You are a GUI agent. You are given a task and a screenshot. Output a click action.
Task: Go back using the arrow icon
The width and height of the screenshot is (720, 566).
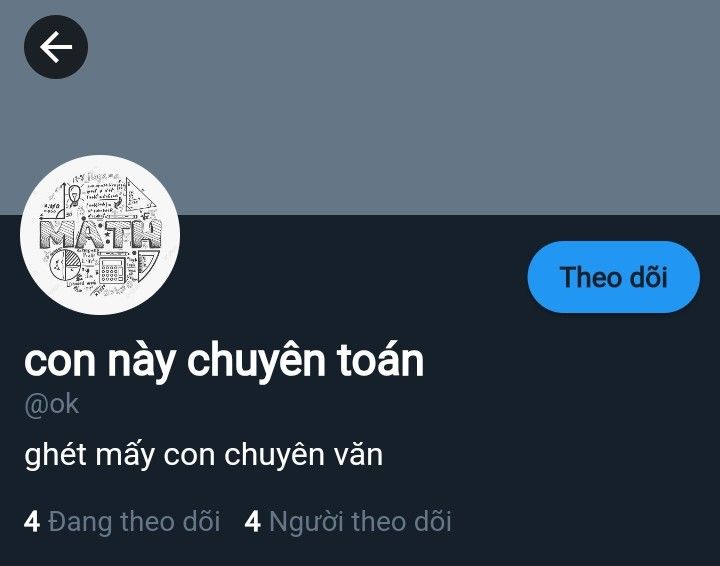(56, 47)
